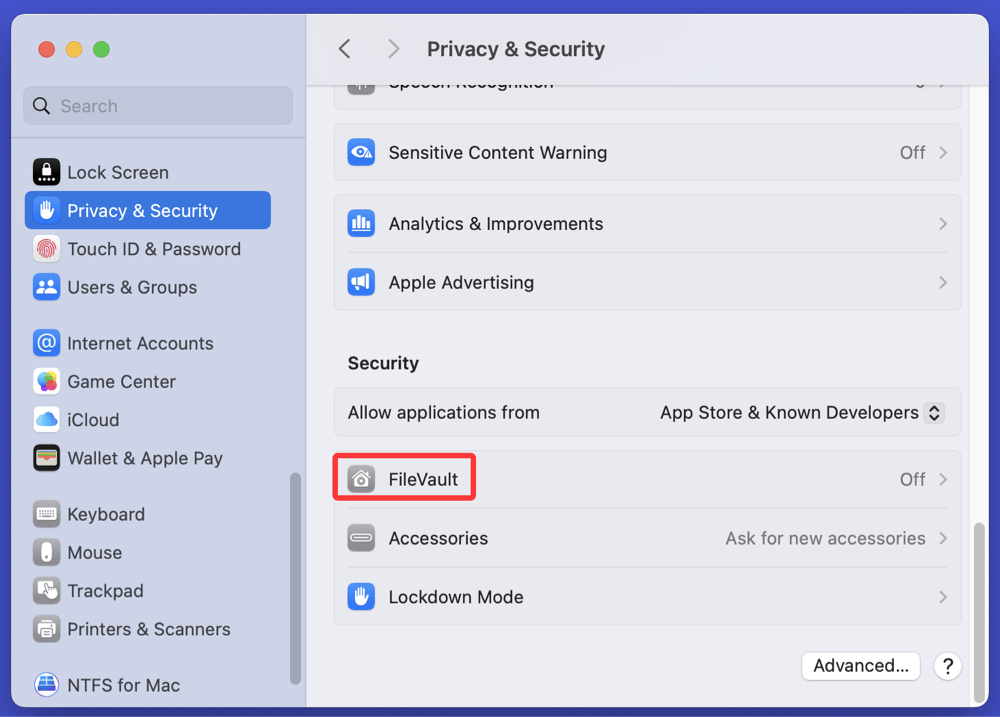
Task: Click the back navigation arrow
Action: (x=345, y=49)
